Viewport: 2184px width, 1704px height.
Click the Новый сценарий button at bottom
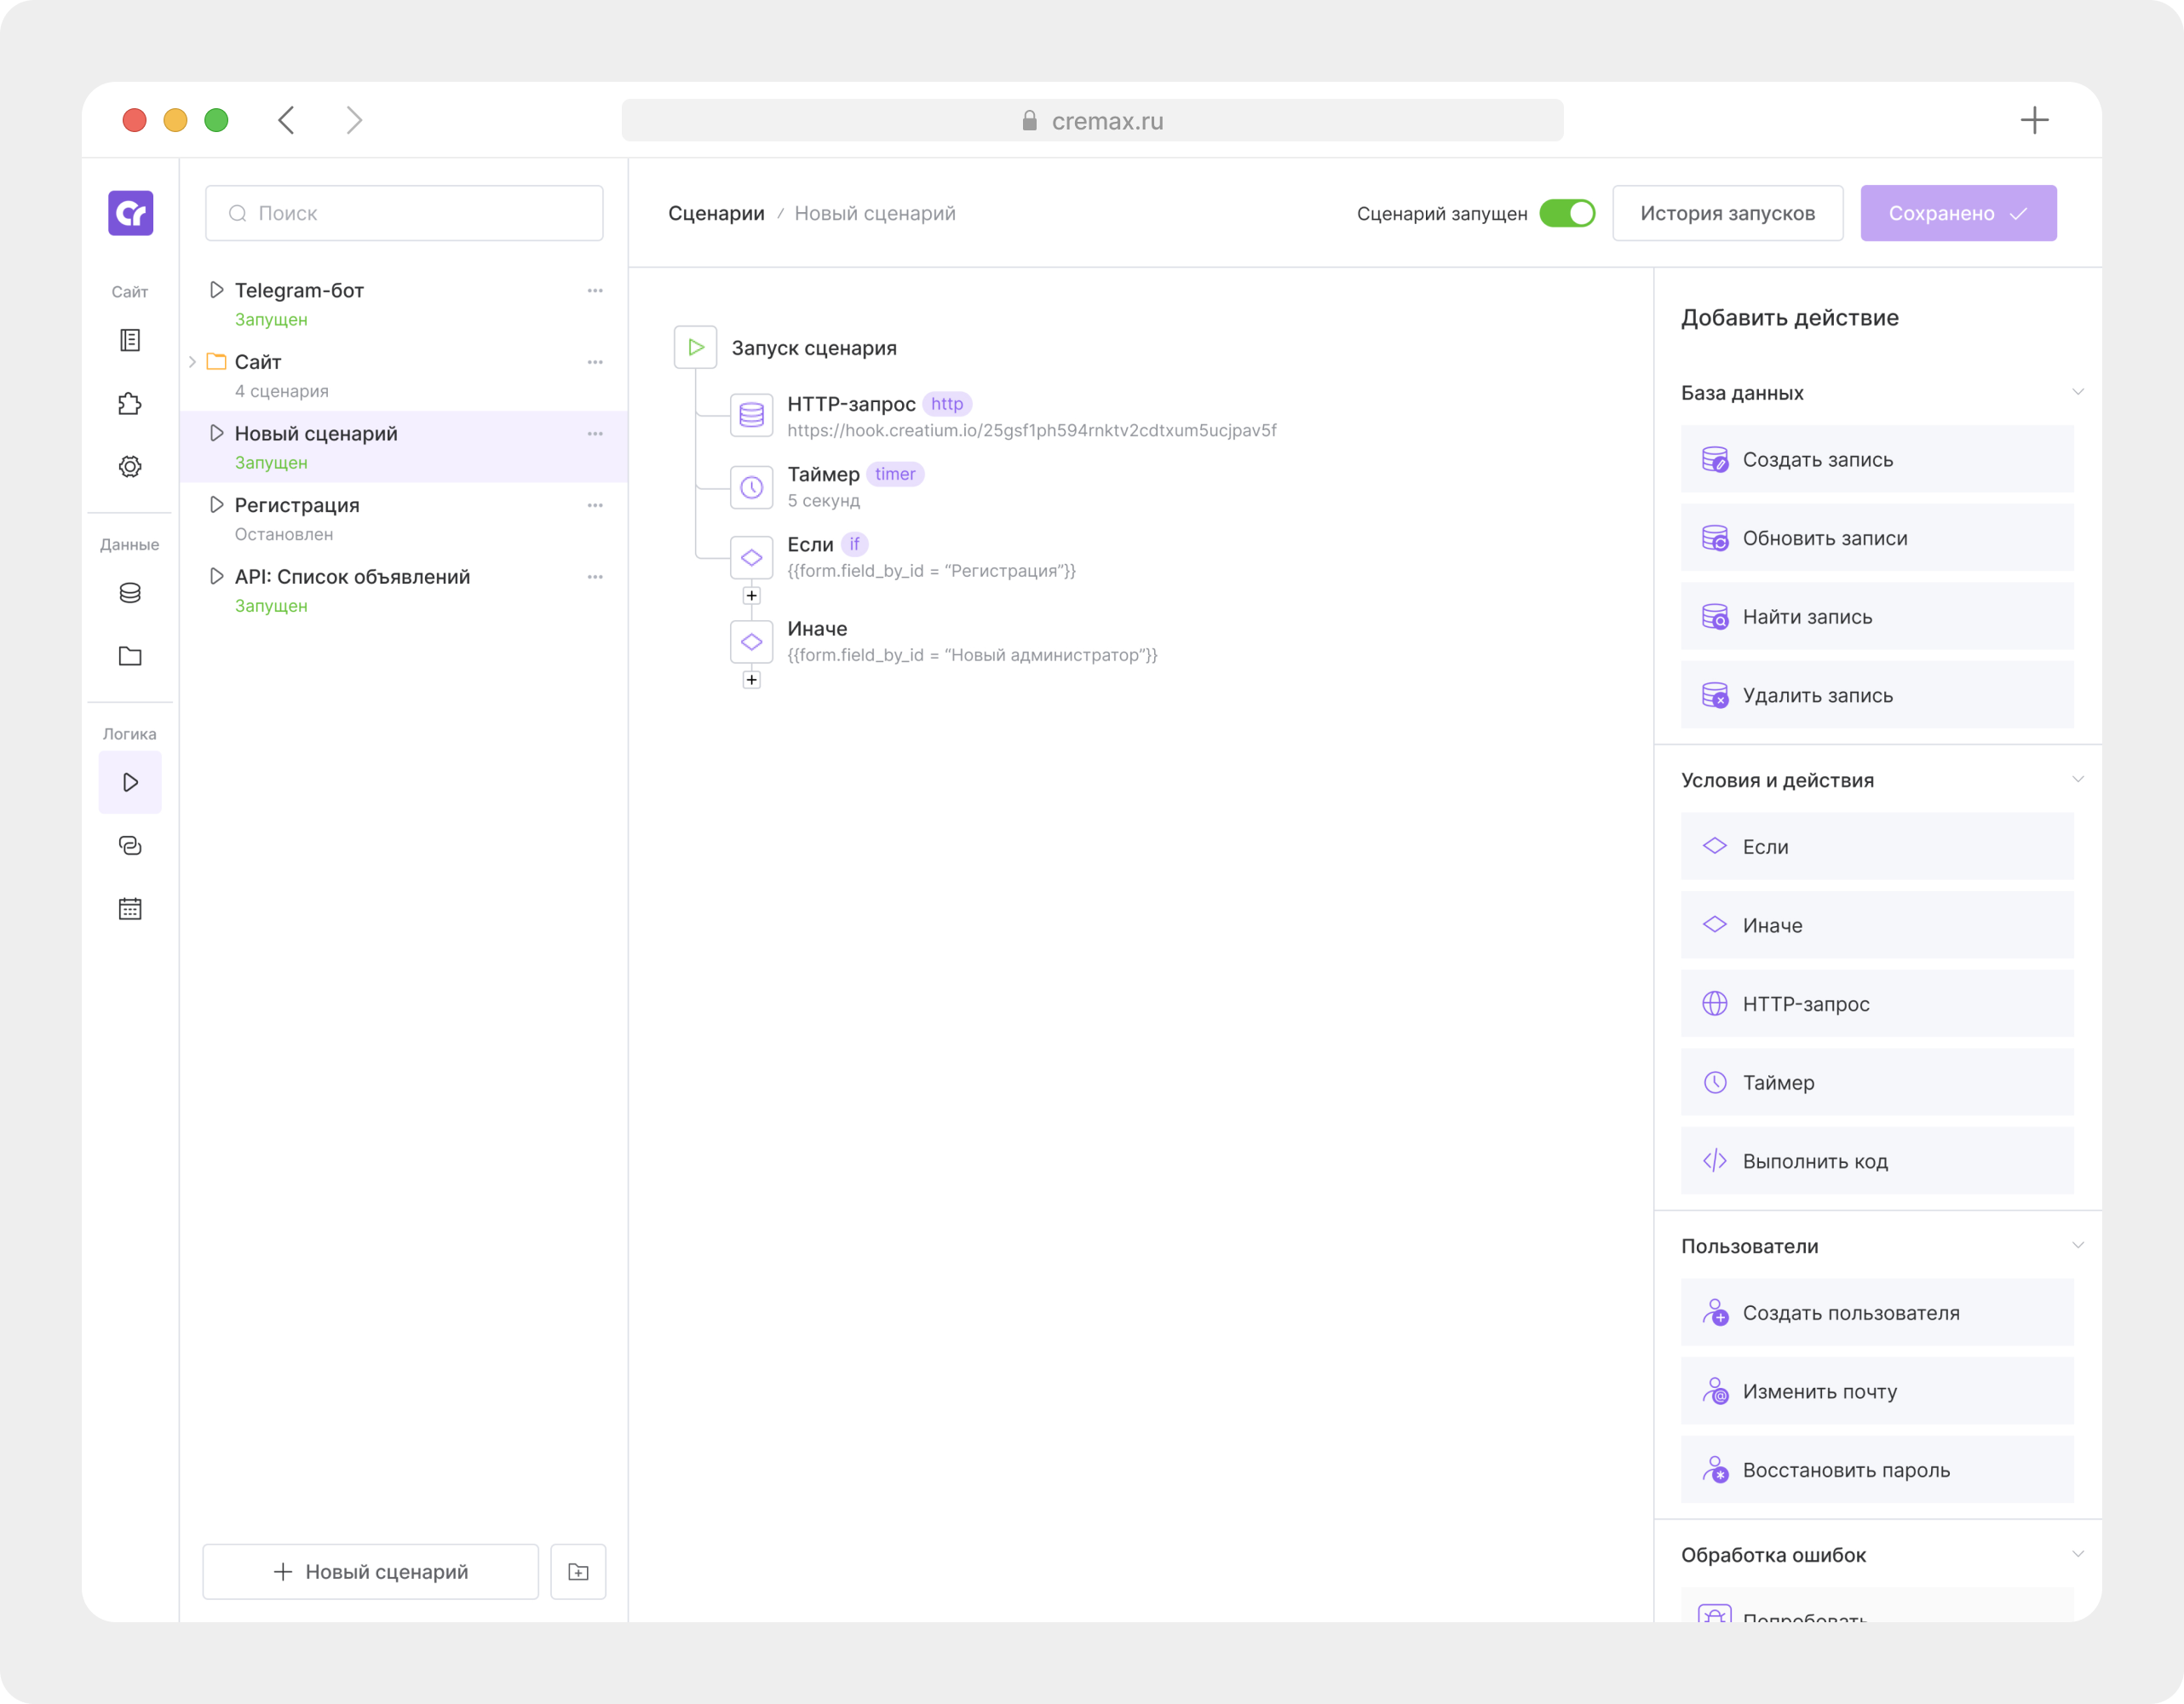(x=371, y=1572)
